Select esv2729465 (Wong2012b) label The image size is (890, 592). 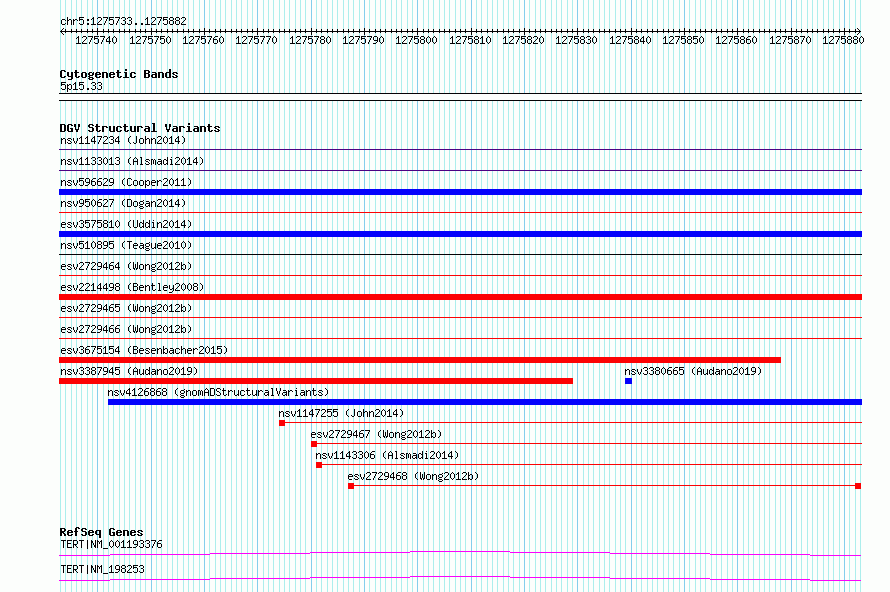coord(126,308)
